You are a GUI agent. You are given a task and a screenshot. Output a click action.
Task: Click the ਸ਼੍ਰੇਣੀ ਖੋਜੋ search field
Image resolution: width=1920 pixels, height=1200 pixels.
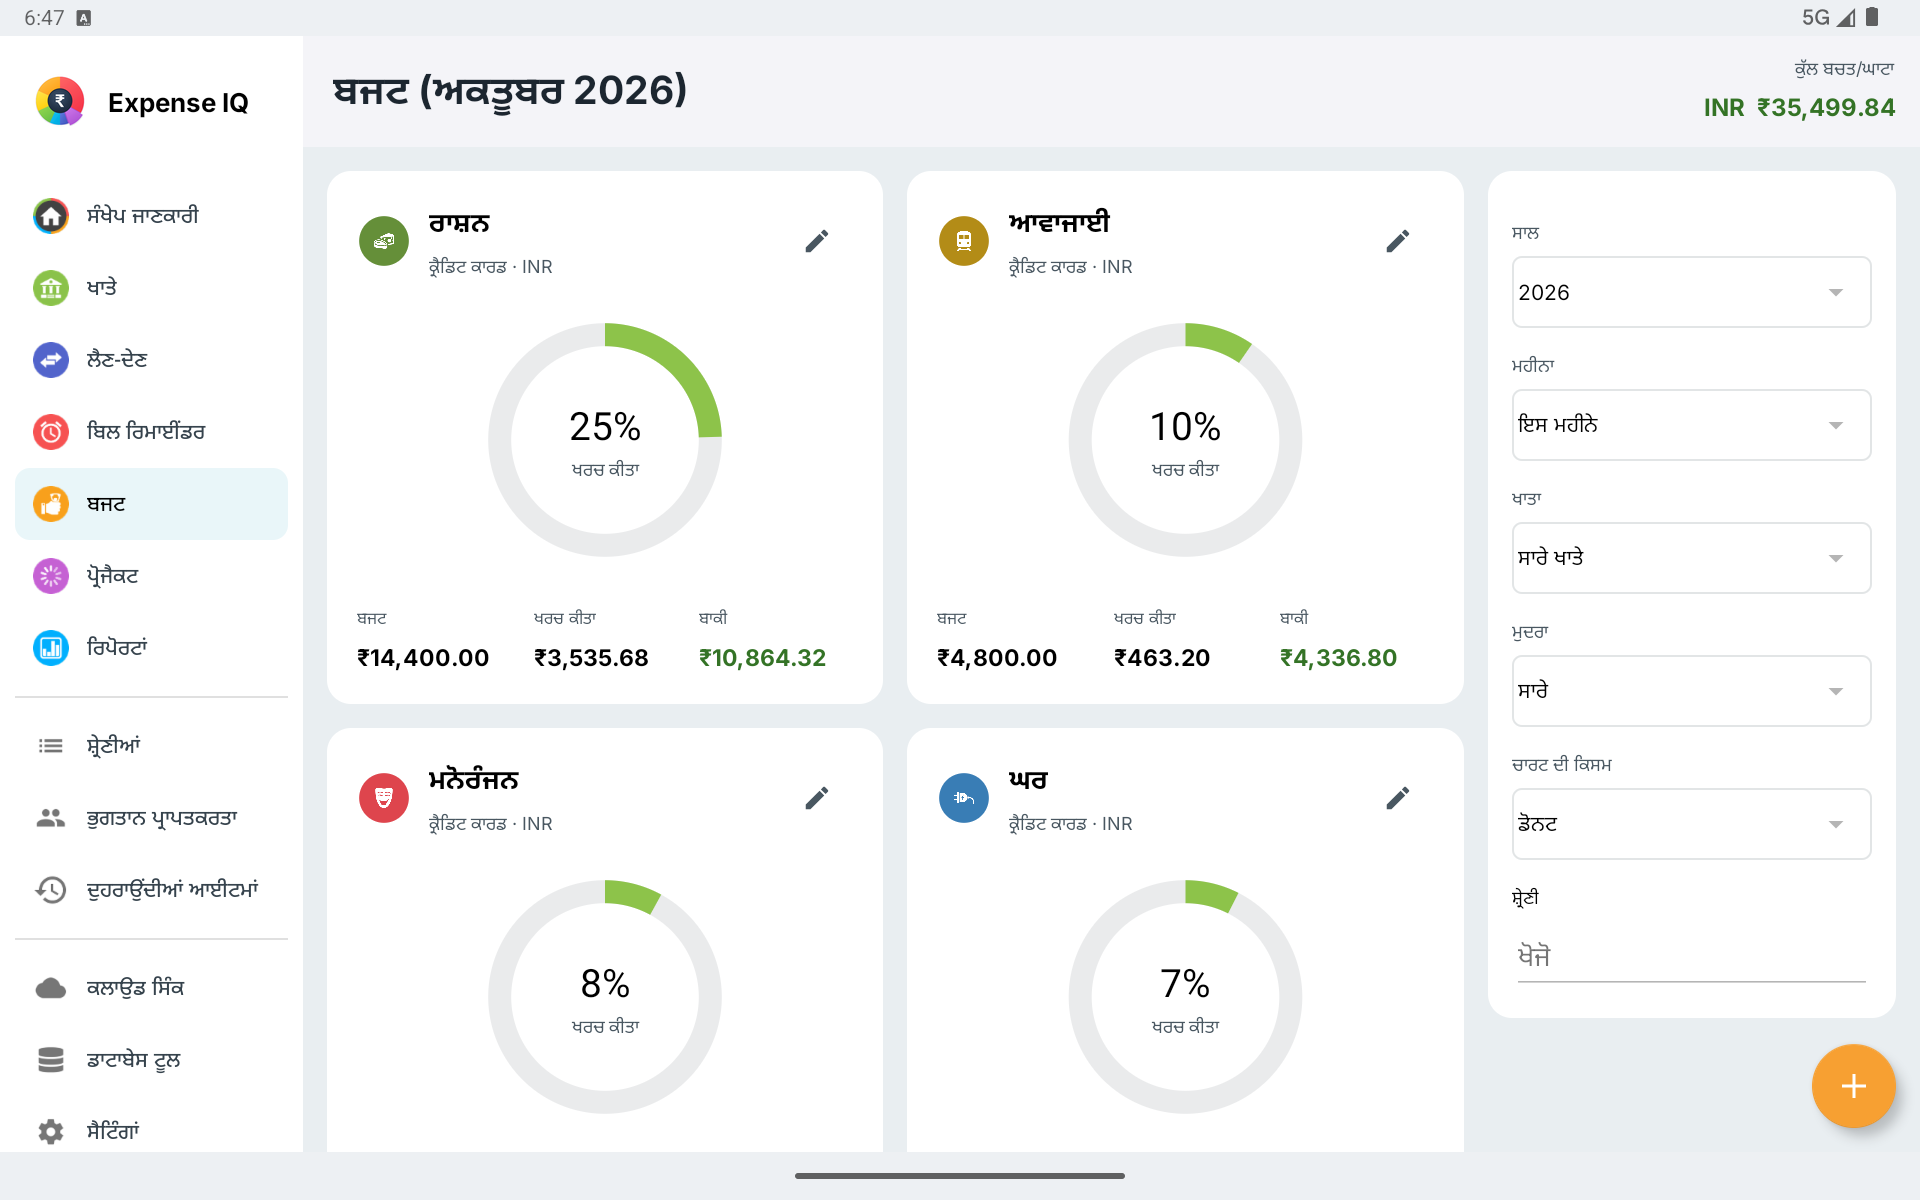1691,956
